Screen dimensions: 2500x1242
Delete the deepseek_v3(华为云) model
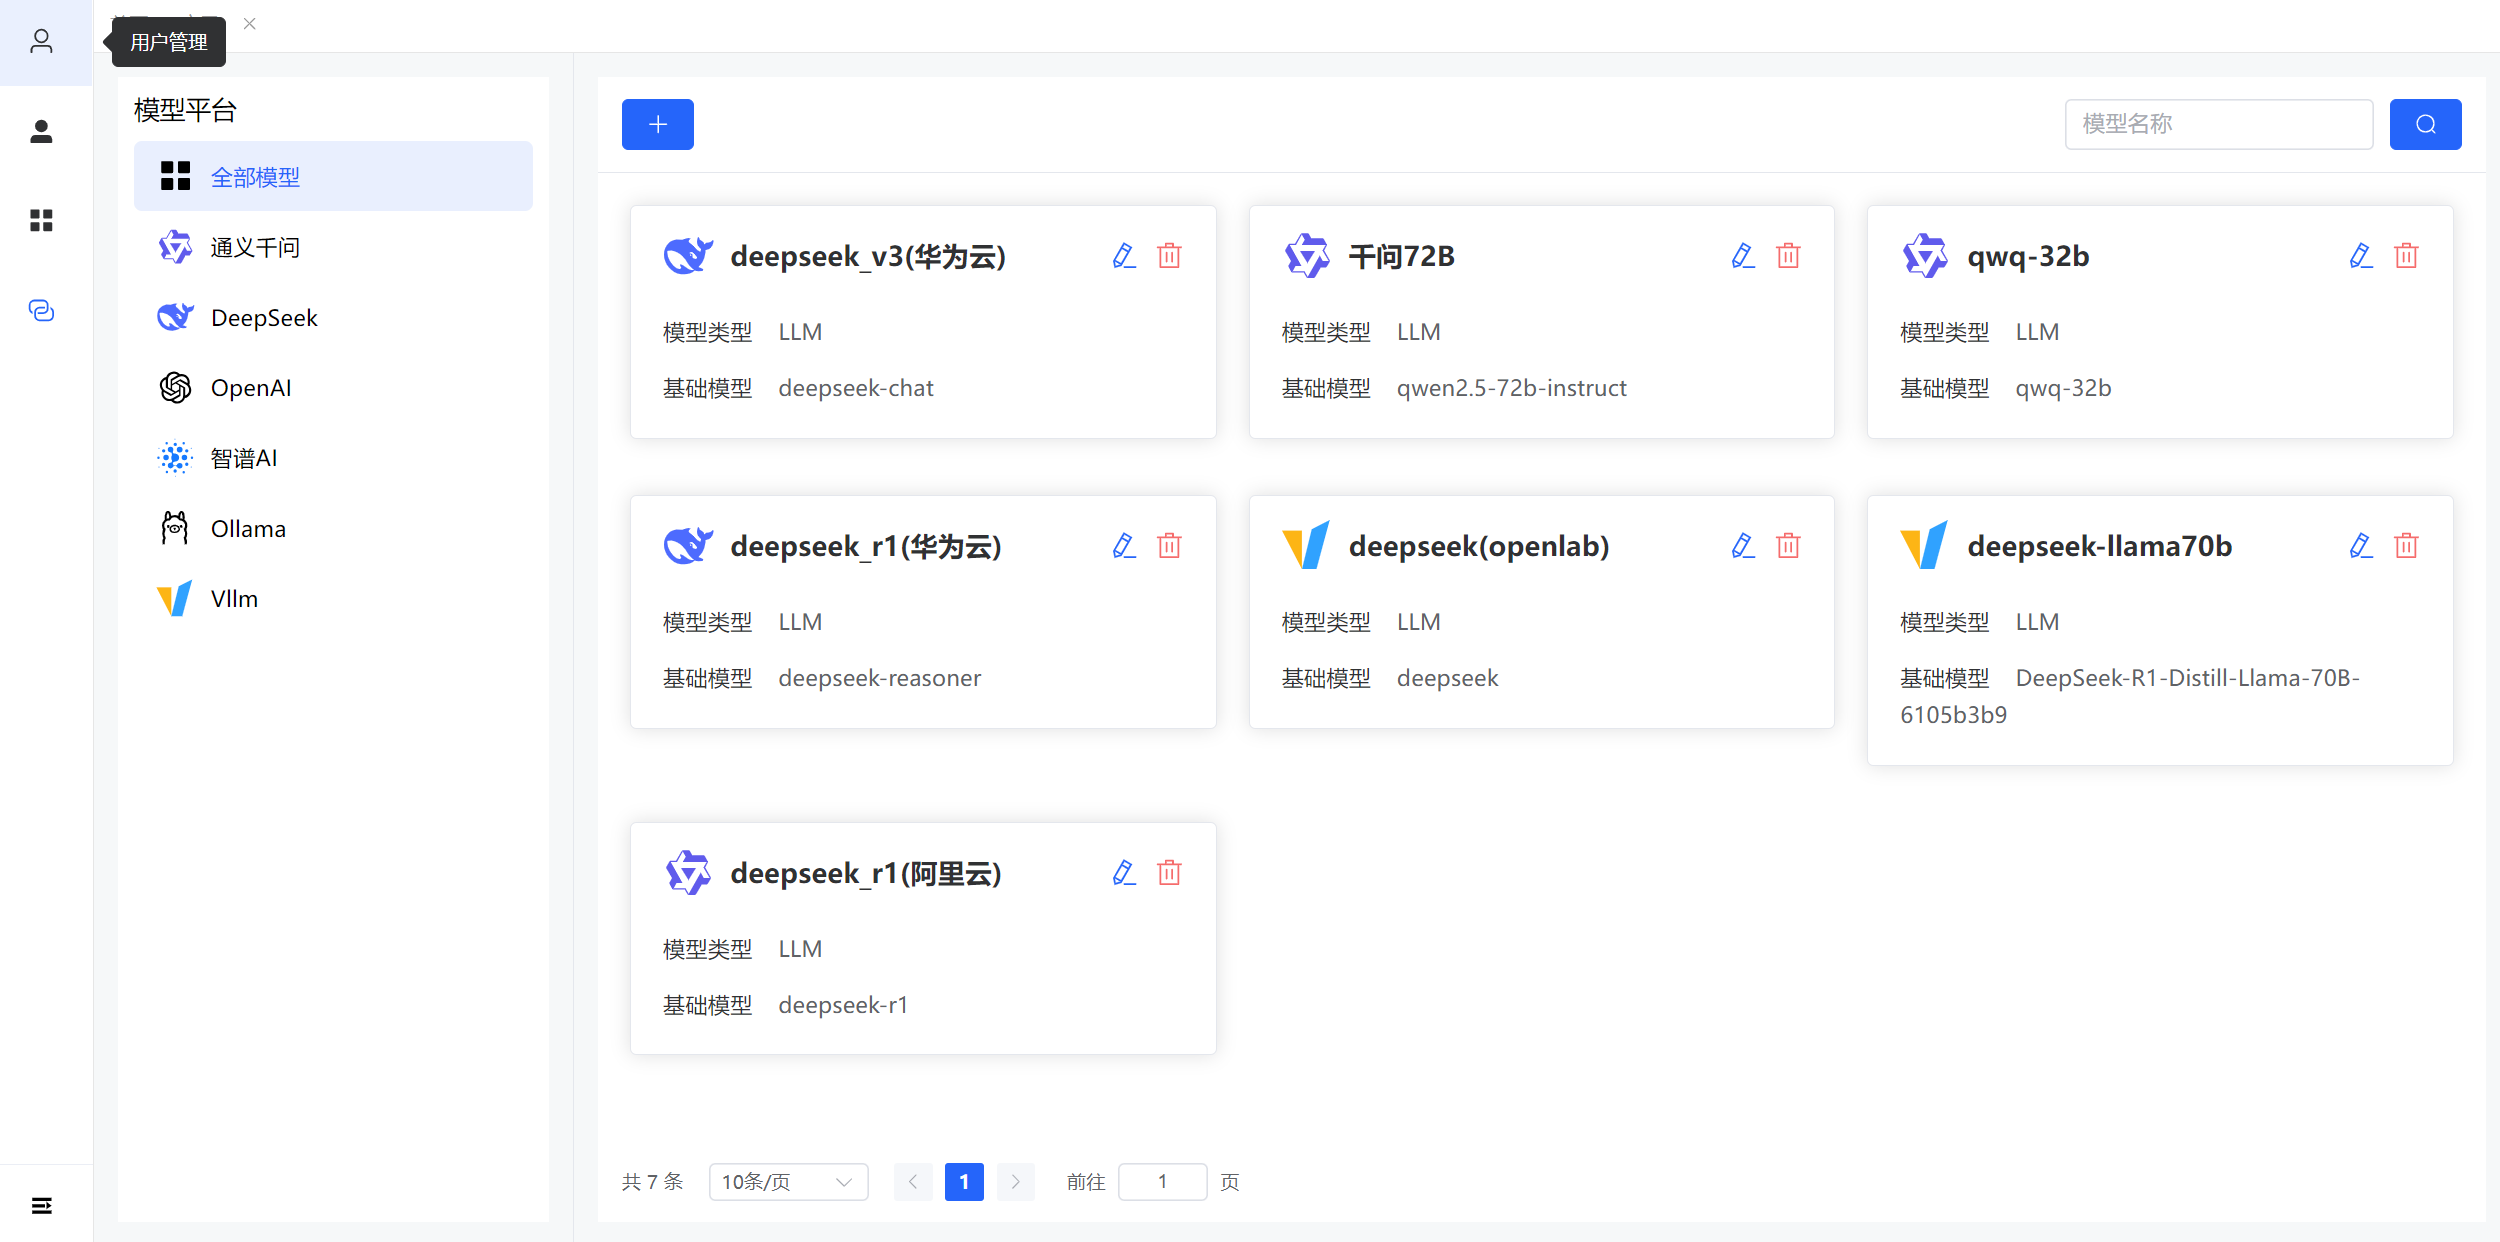click(1169, 256)
